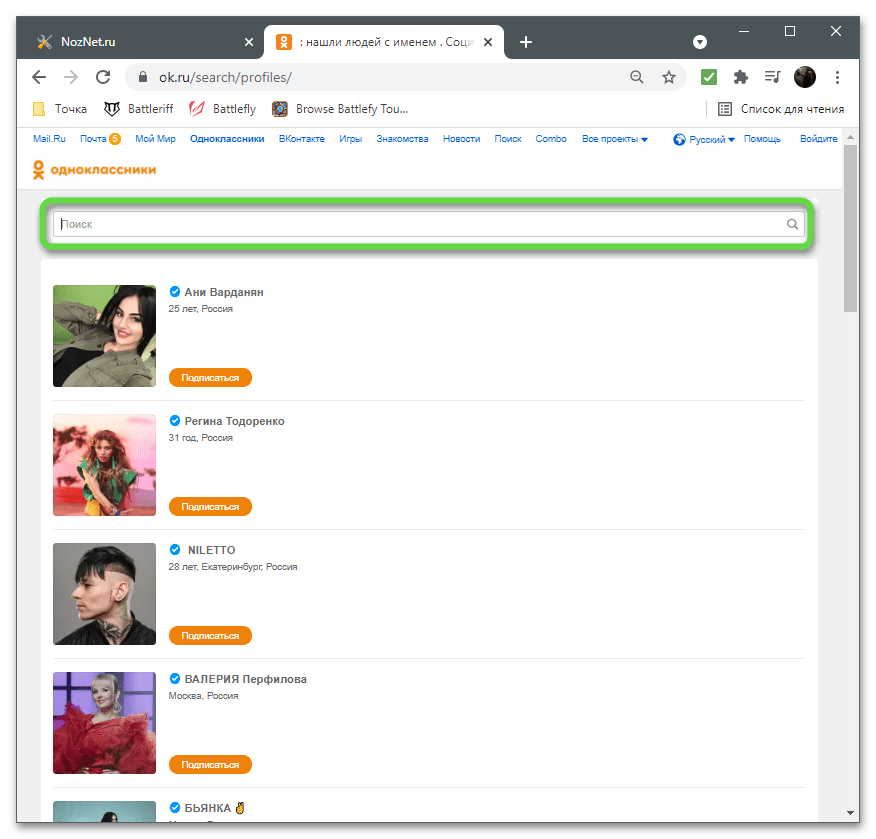Open a new browser tab
The width and height of the screenshot is (876, 839).
(526, 42)
